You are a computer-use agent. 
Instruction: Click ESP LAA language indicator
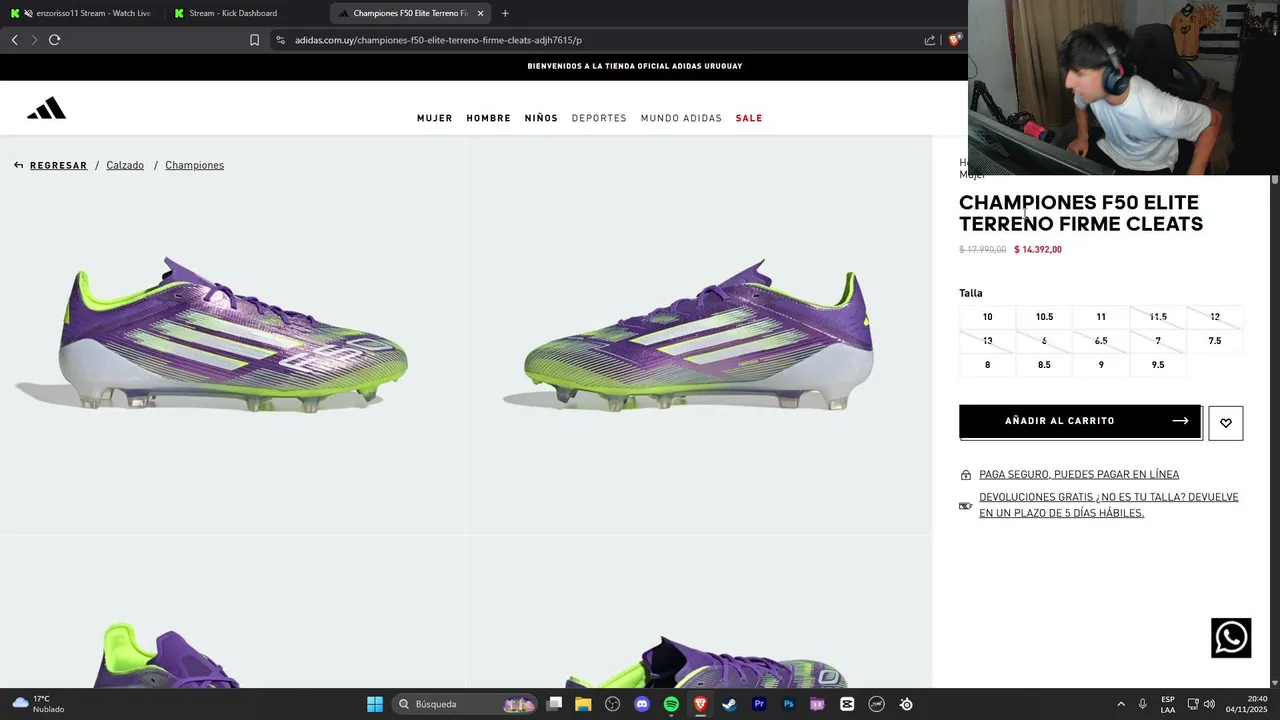click(x=1168, y=704)
